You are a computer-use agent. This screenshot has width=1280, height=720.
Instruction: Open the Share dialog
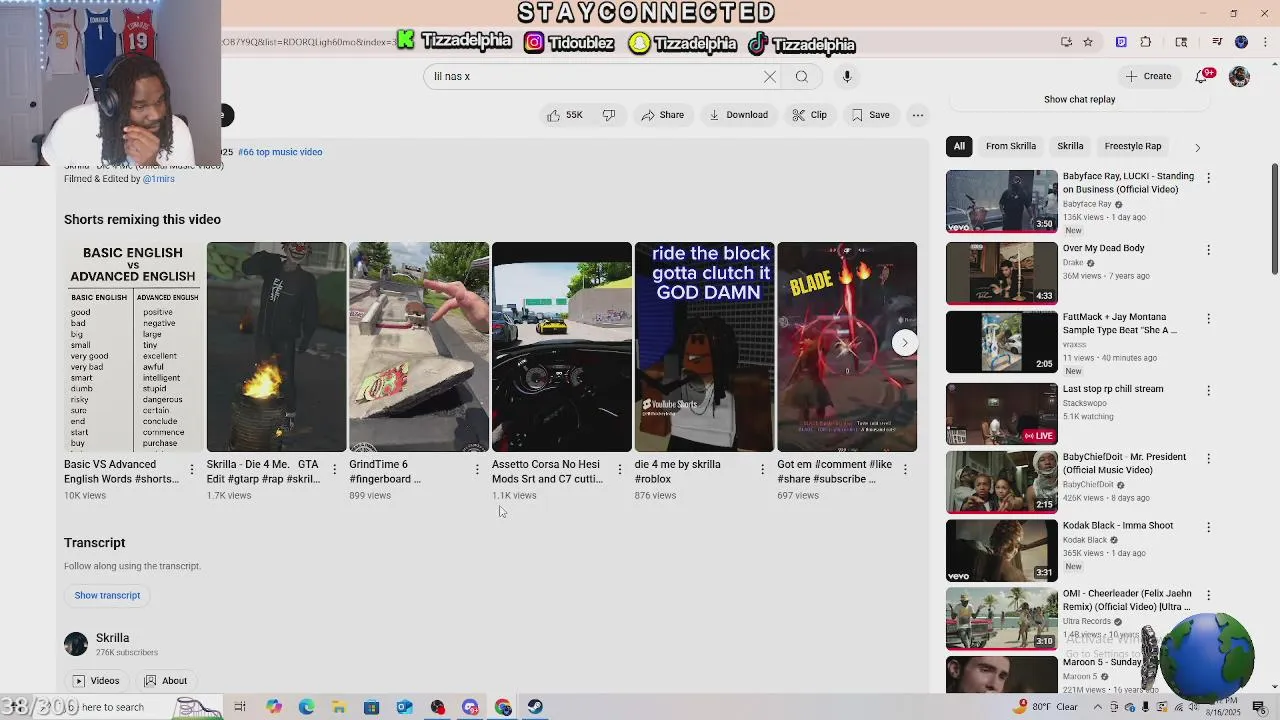point(663,115)
